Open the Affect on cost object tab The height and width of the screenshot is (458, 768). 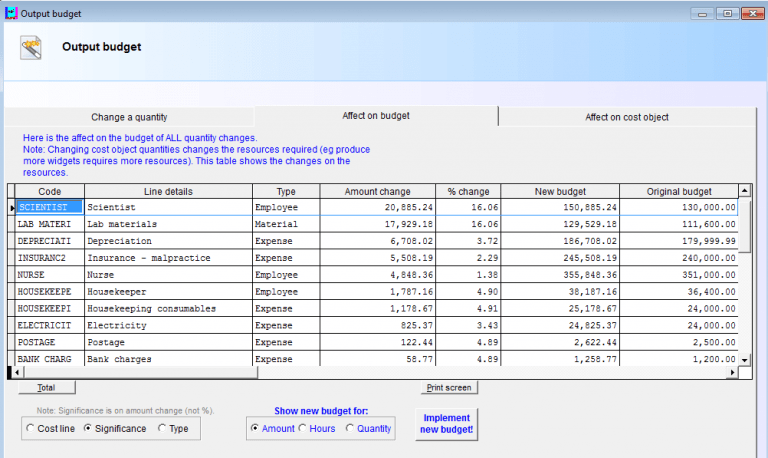click(626, 117)
